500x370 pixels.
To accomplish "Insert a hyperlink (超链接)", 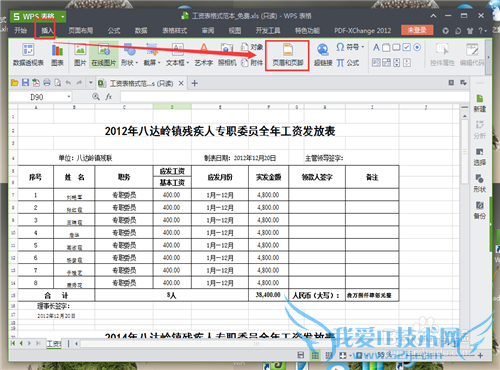I will point(323,55).
